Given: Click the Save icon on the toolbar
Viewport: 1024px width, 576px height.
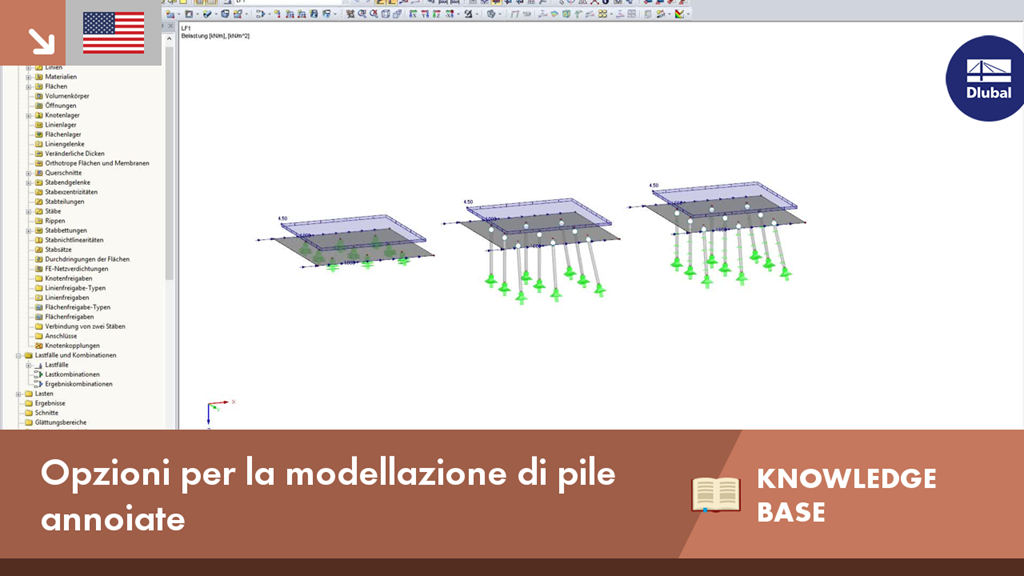Looking at the screenshot, I should pos(200,4).
